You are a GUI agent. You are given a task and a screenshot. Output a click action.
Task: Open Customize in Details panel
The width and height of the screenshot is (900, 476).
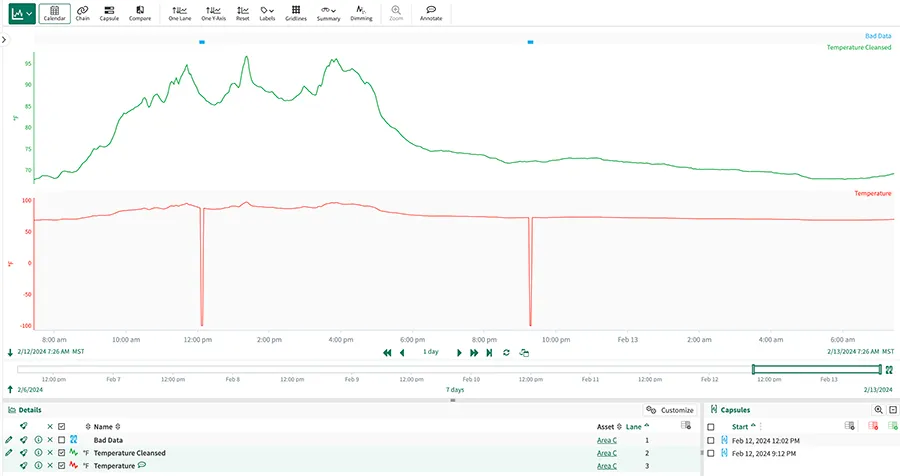(670, 410)
